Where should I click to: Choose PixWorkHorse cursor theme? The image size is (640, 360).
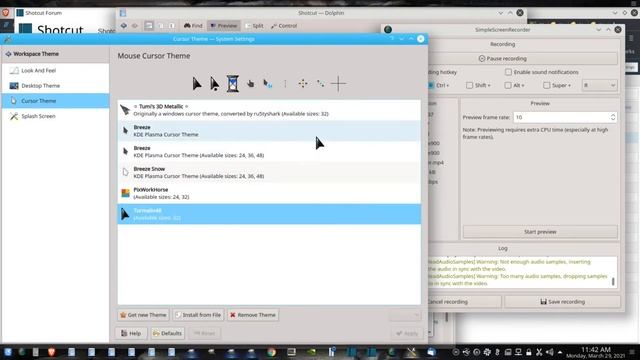click(269, 193)
